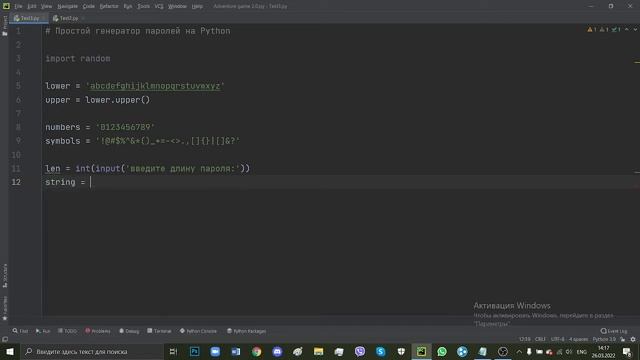Change line separator CRLF in status bar
The image size is (640, 360).
point(540,339)
